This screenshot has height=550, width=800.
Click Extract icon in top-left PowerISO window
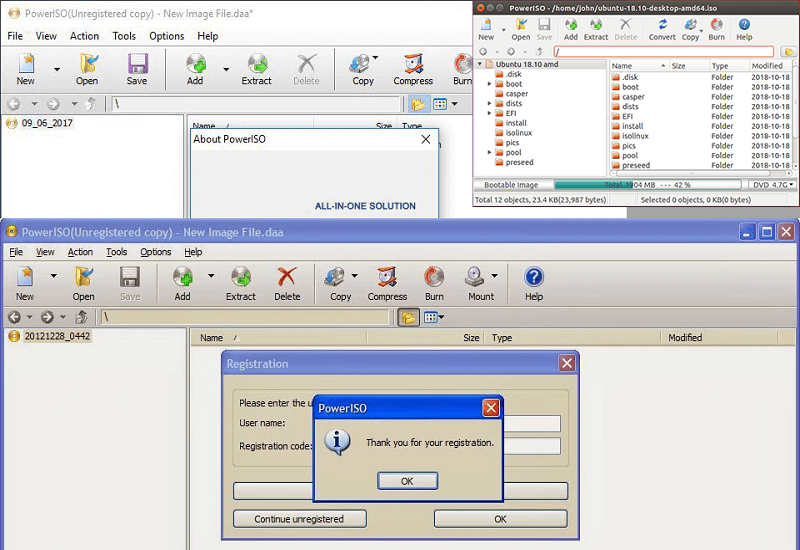pos(257,63)
